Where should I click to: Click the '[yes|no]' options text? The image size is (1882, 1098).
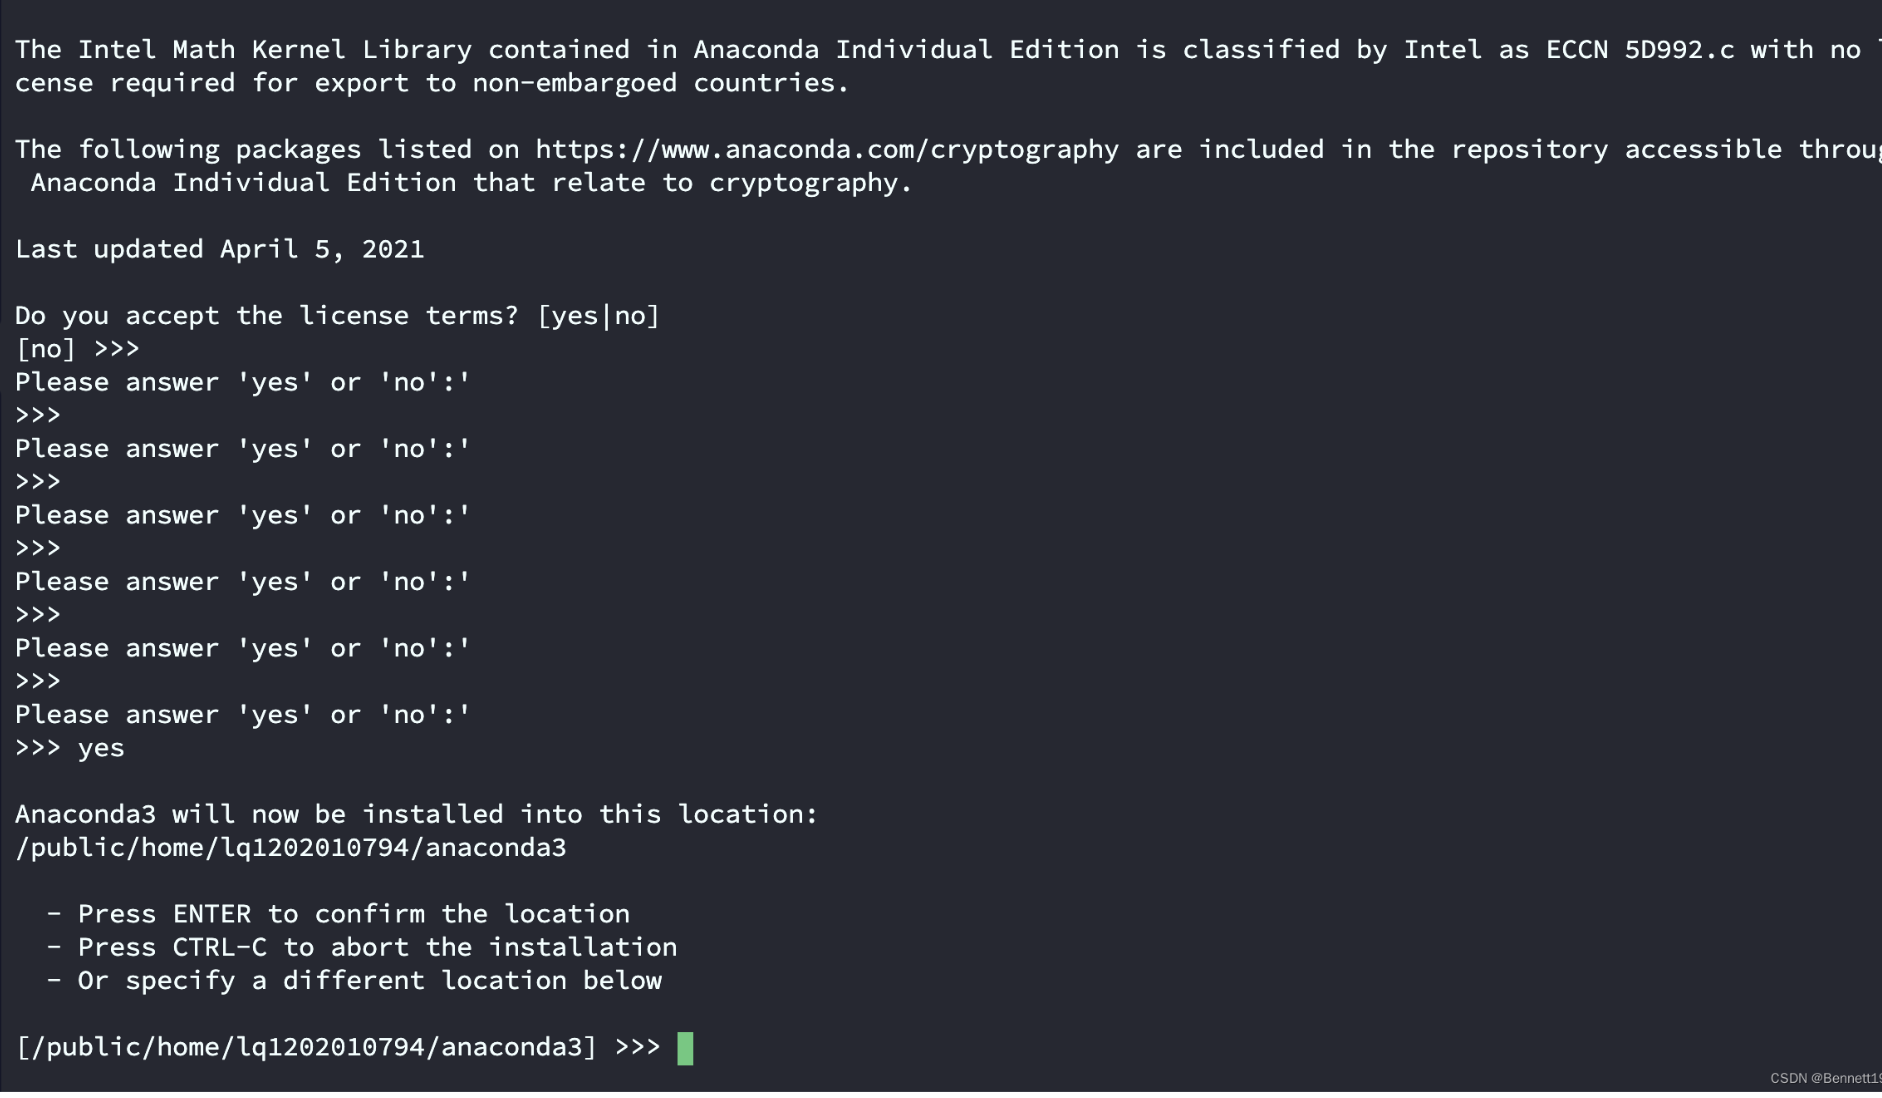598,316
